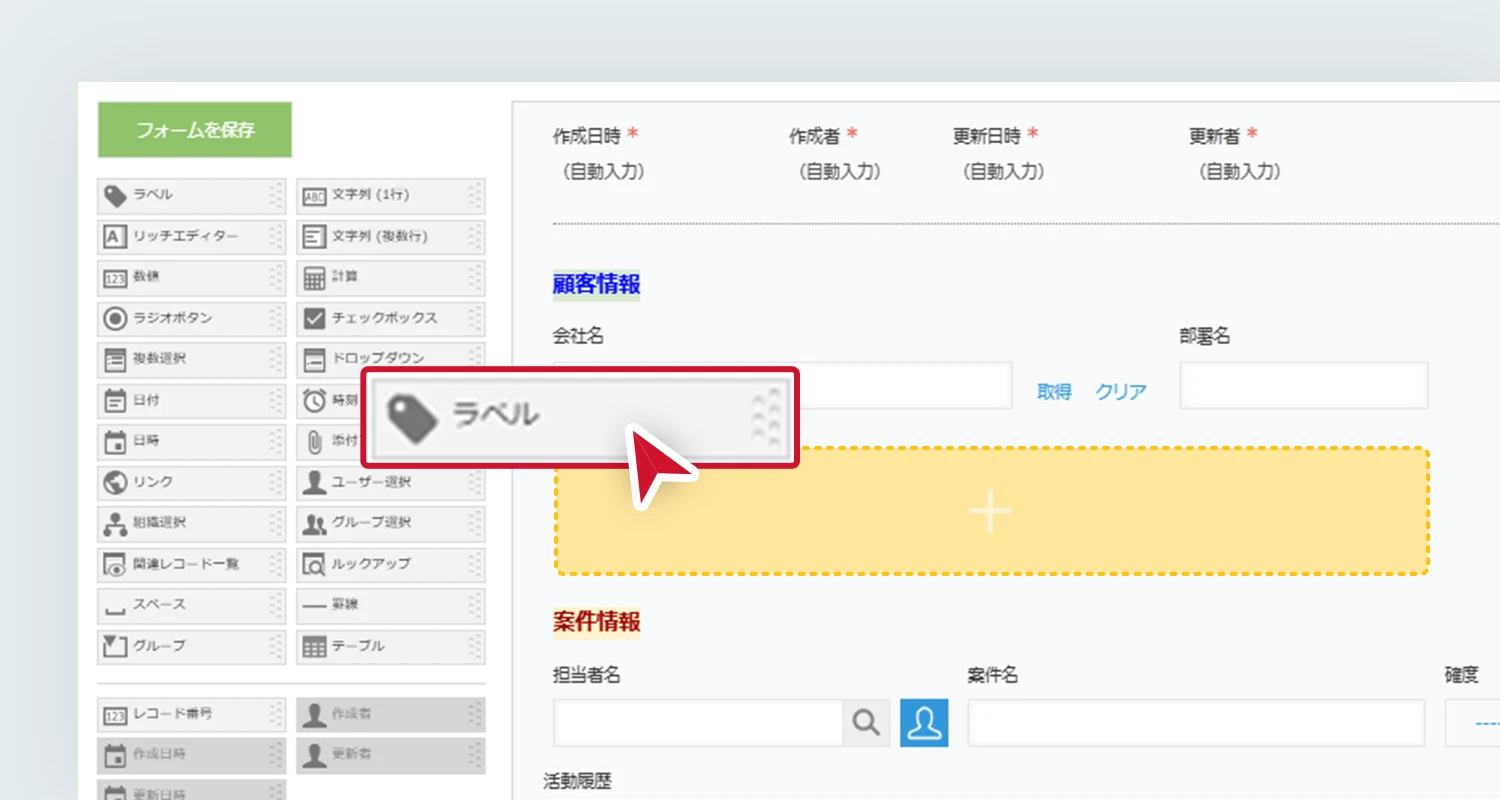The image size is (1500, 800).
Task: Select the 顧客情報 heading label
Action: click(x=596, y=285)
